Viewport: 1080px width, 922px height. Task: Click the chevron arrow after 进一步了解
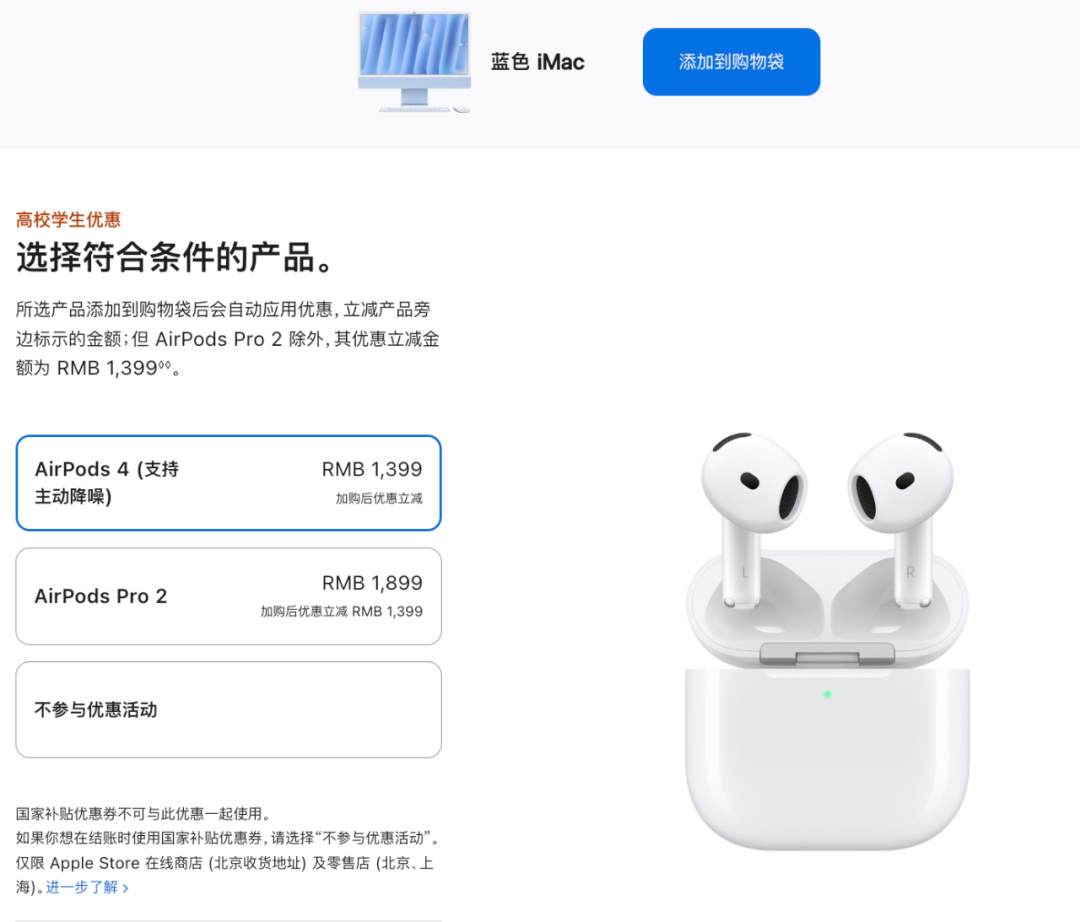coord(125,888)
